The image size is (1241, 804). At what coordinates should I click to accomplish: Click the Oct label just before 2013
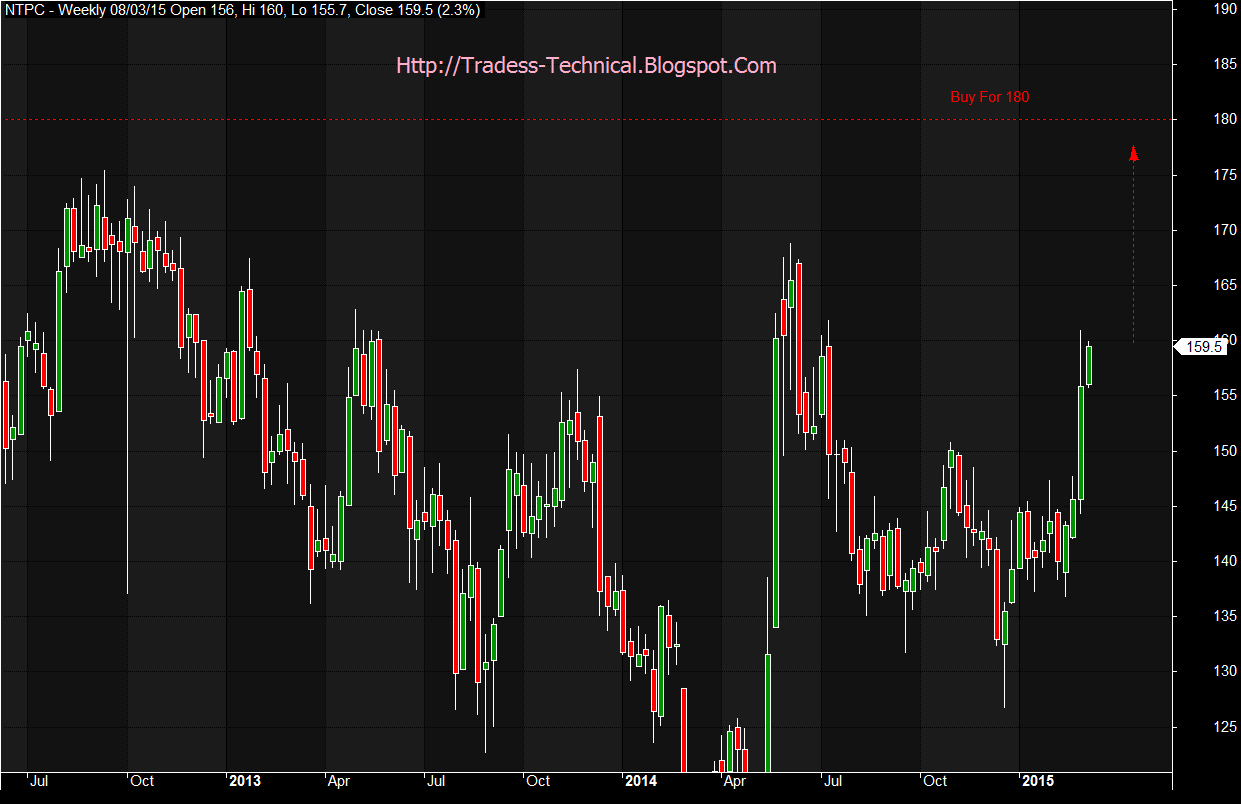[x=142, y=780]
